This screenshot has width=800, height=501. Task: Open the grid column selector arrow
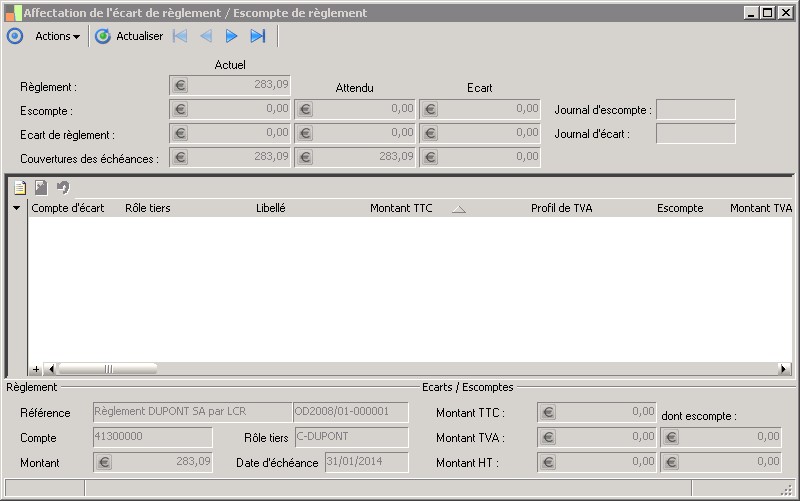point(16,208)
